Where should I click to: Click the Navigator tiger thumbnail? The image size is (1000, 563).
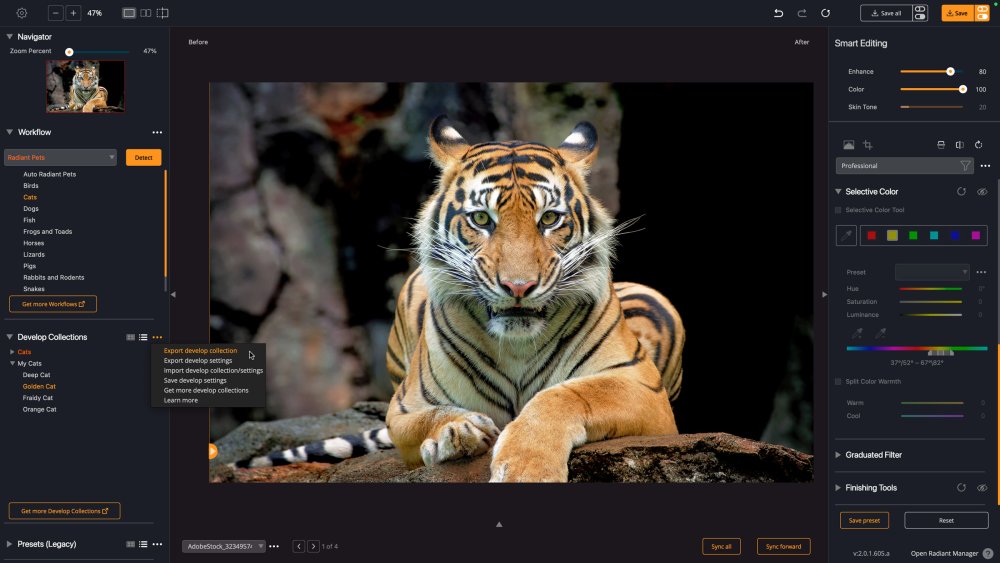tap(85, 86)
